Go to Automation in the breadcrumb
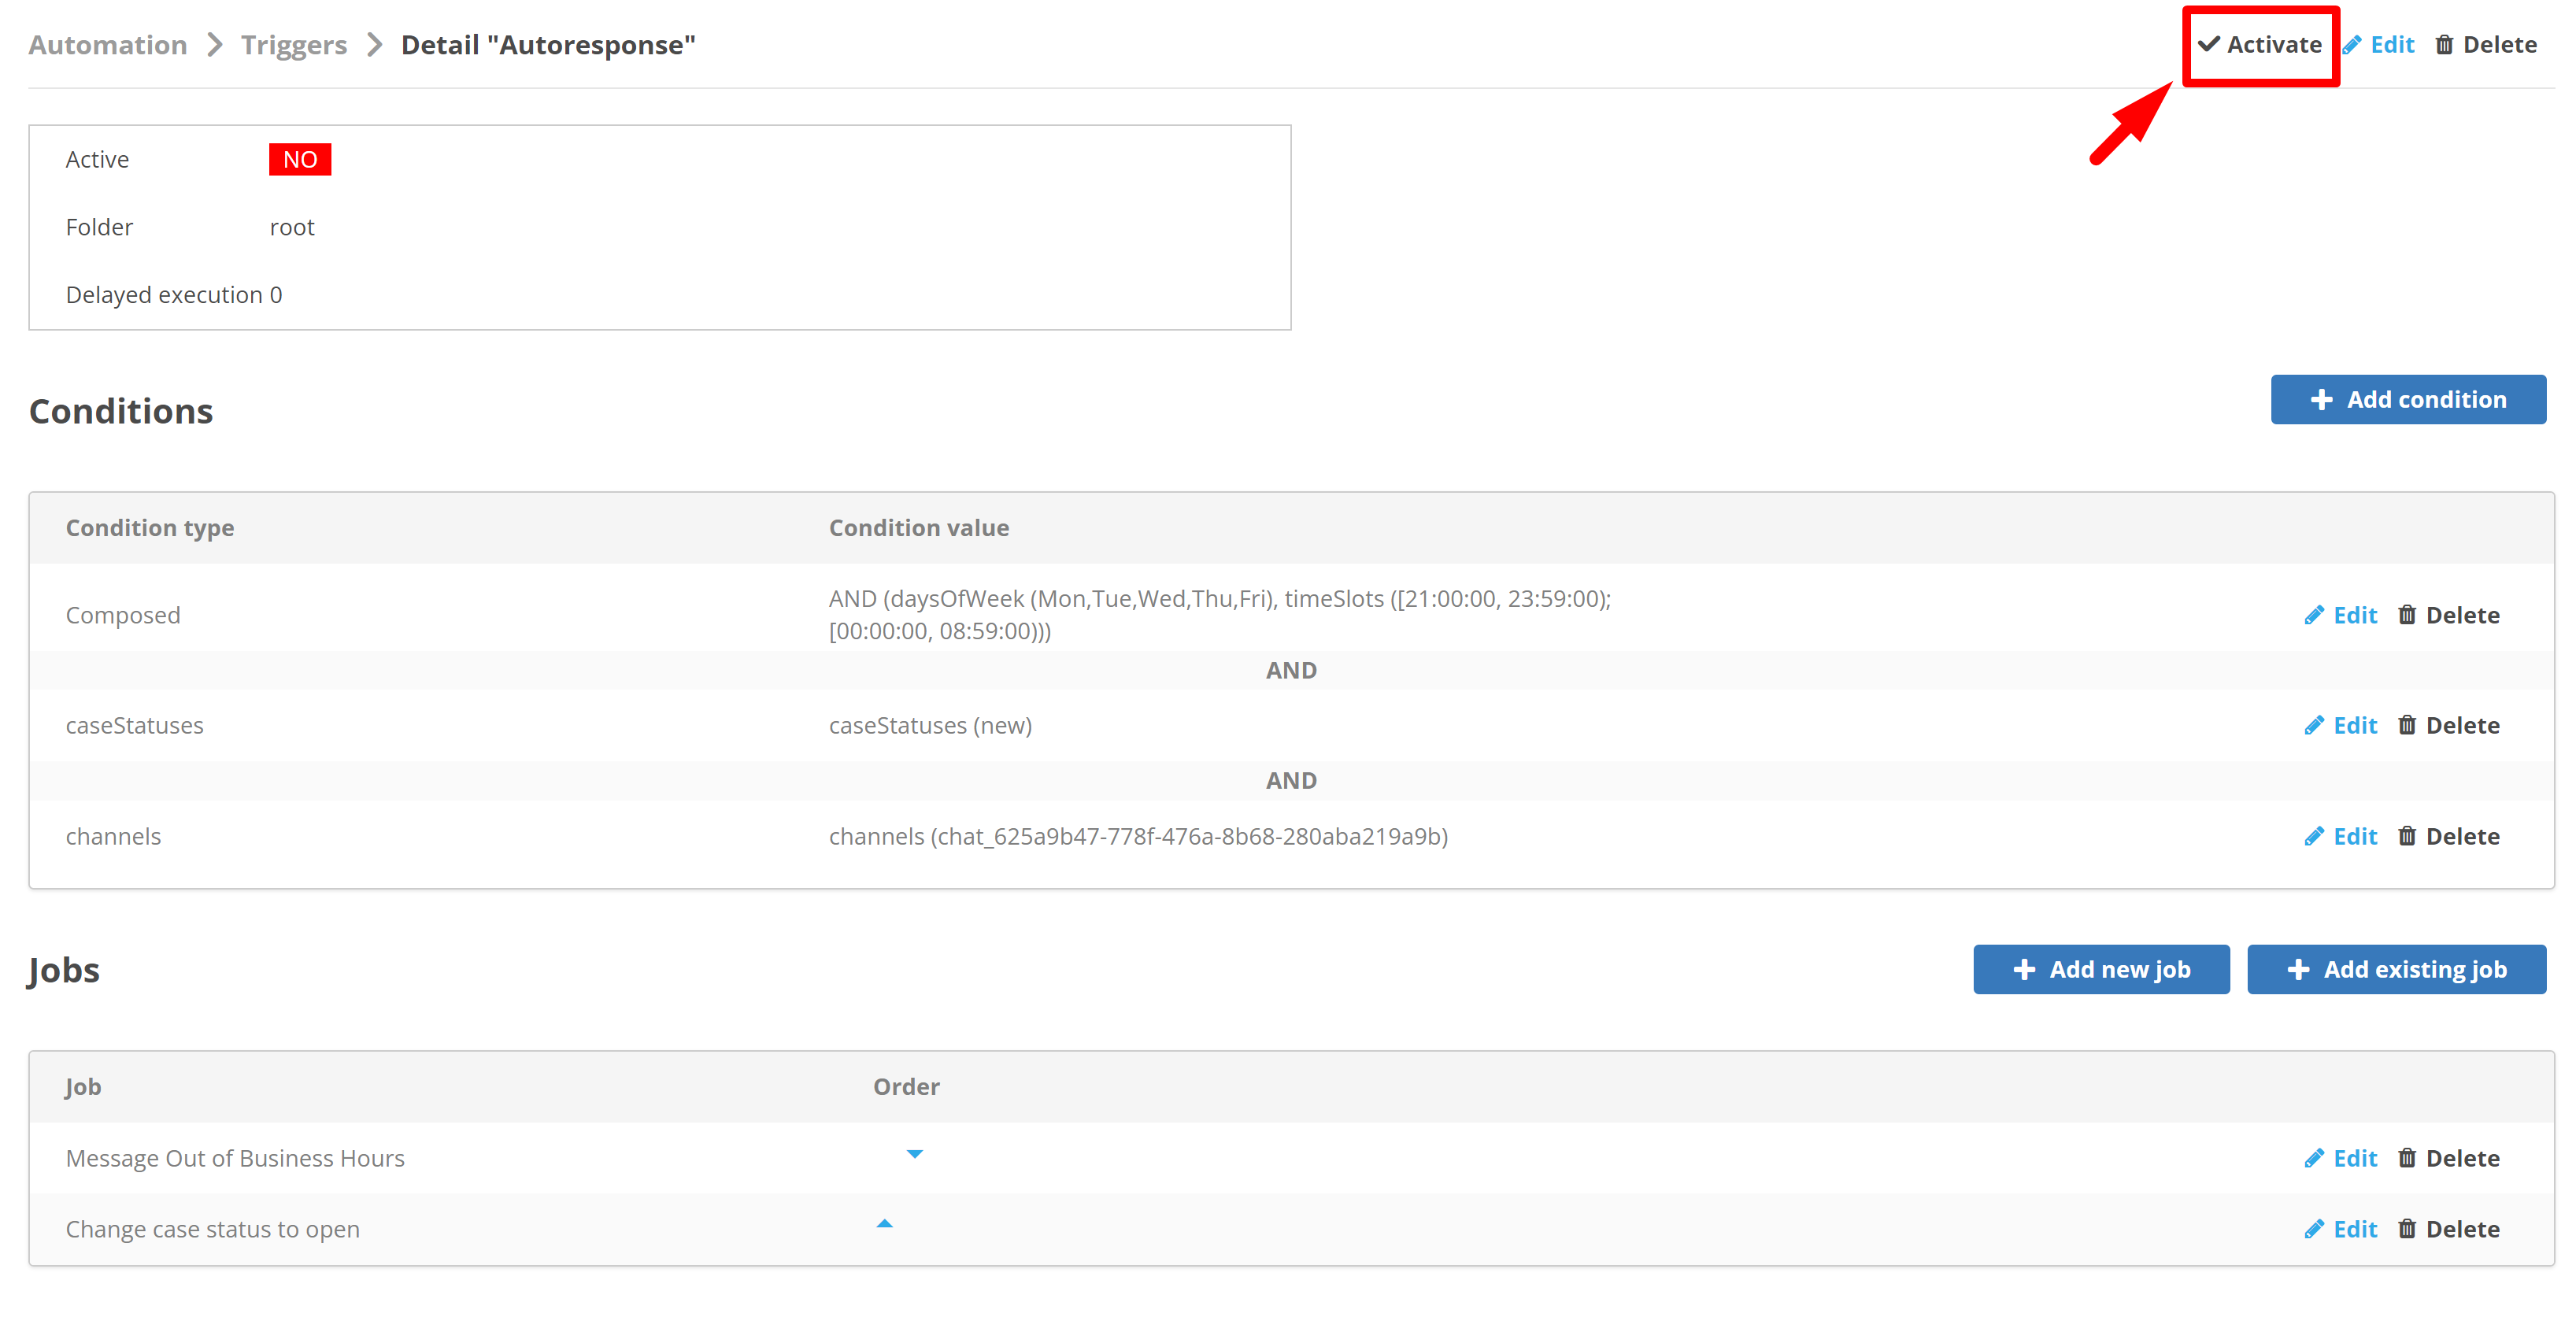 (108, 45)
